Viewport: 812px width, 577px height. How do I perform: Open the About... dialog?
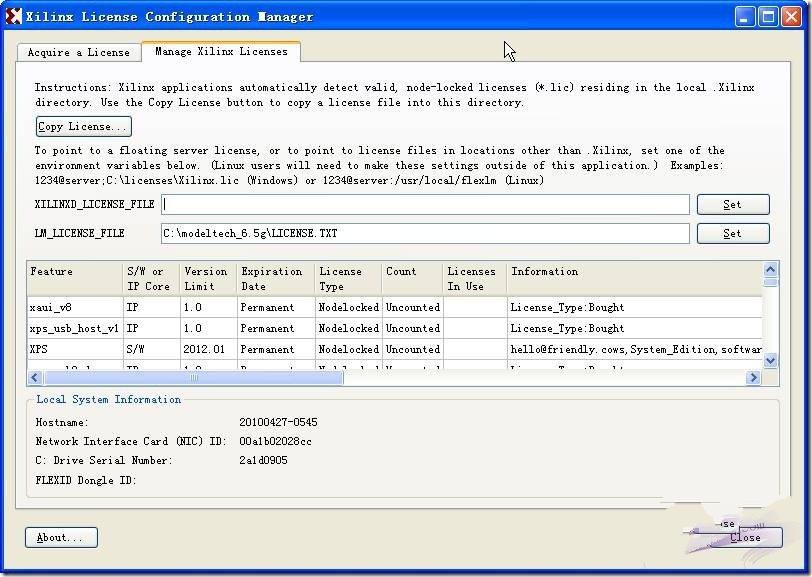[x=61, y=538]
